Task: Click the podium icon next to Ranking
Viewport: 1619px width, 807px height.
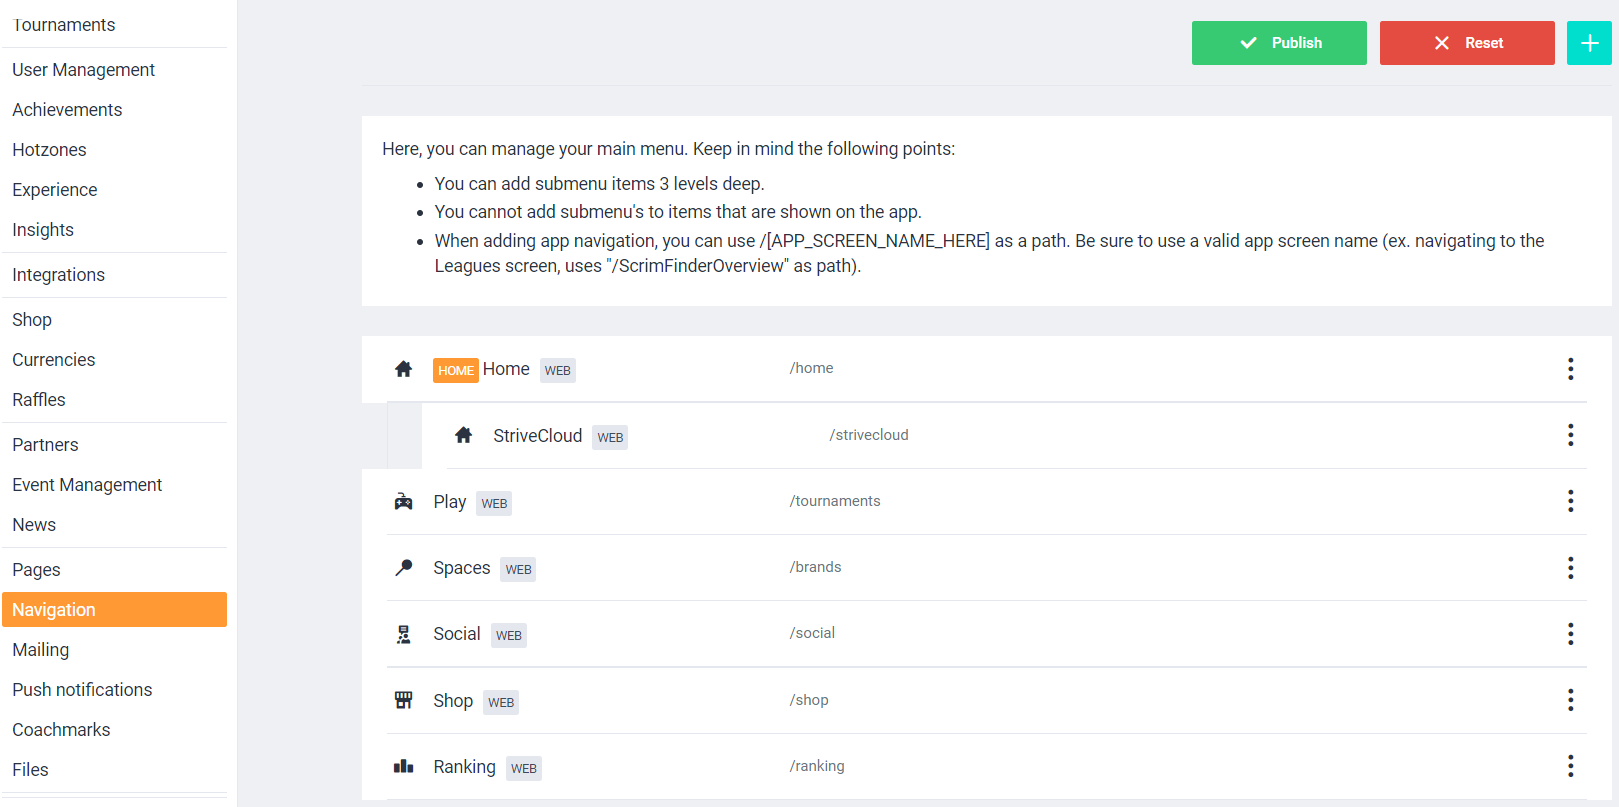Action: tap(403, 767)
